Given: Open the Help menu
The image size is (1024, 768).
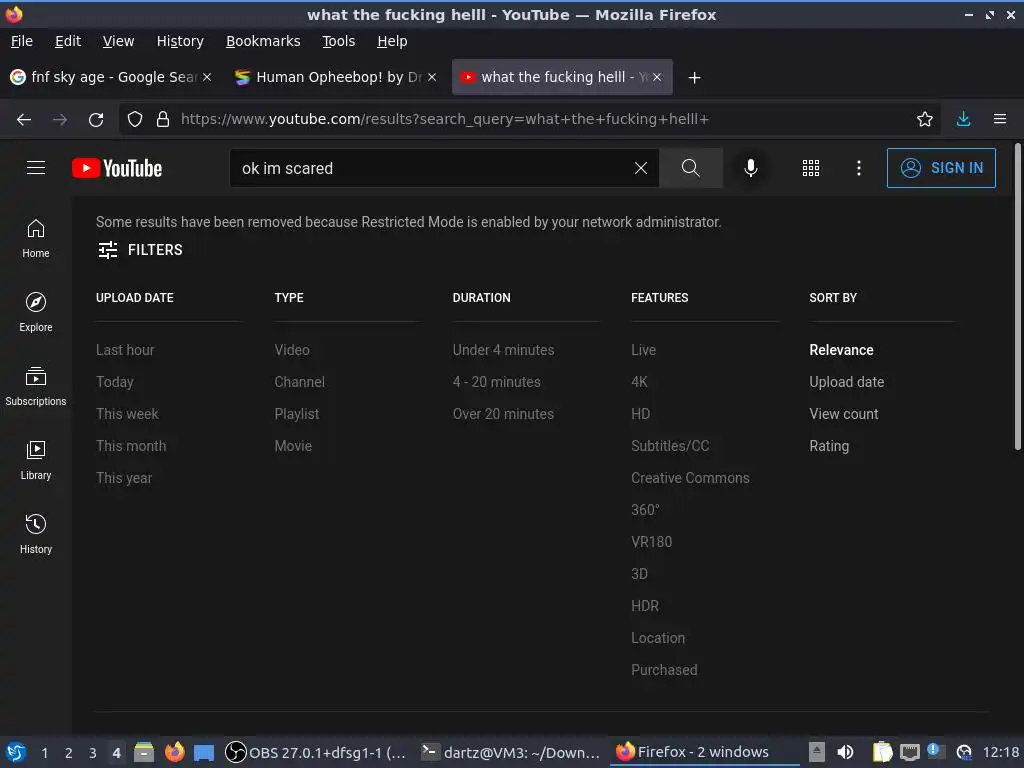Looking at the screenshot, I should click(392, 41).
